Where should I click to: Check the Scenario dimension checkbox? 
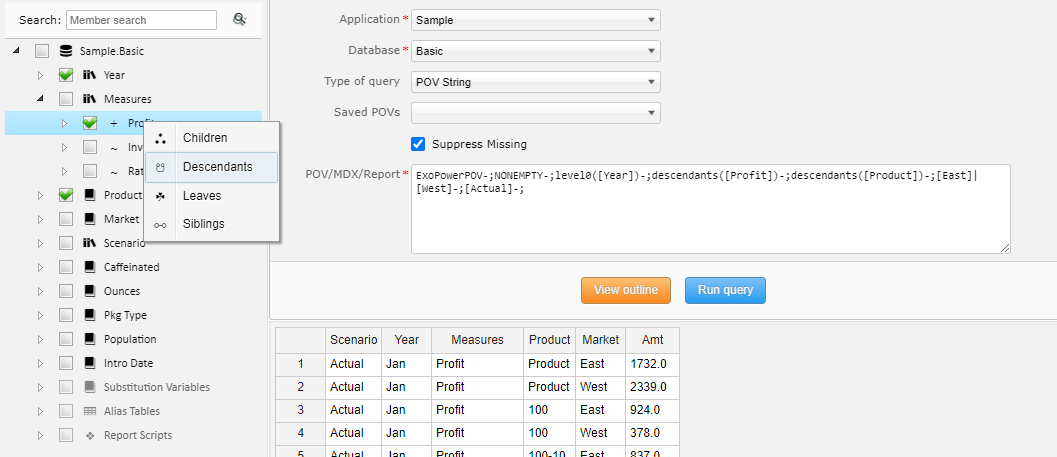66,243
